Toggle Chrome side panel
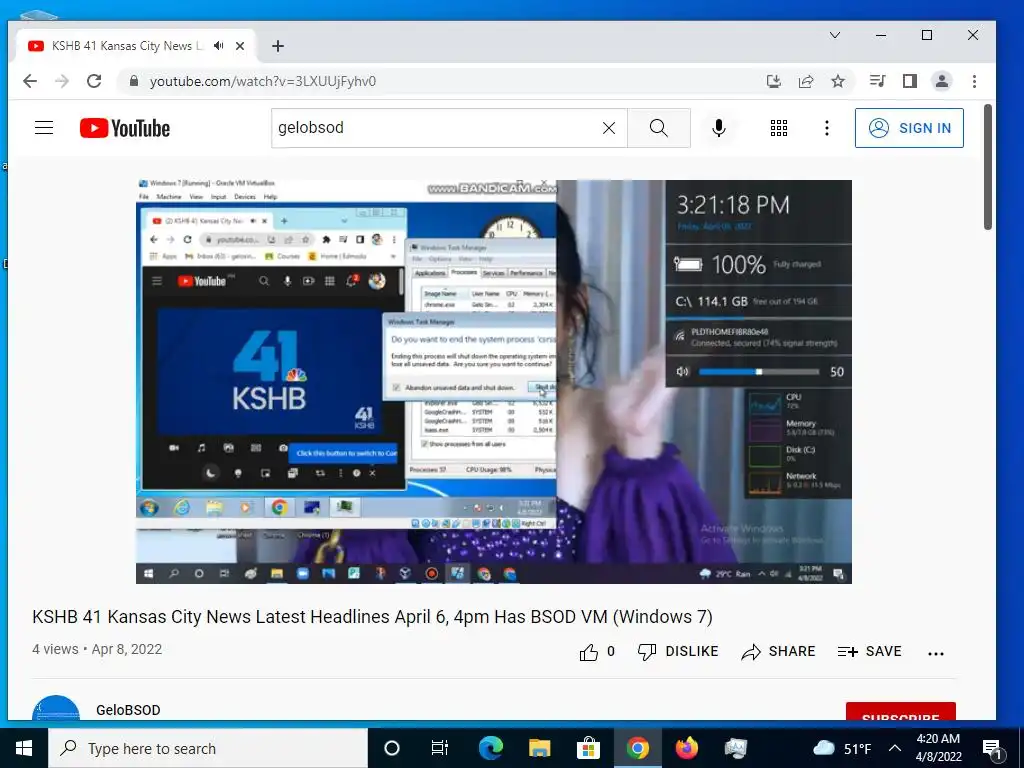The width and height of the screenshot is (1024, 768). [910, 81]
